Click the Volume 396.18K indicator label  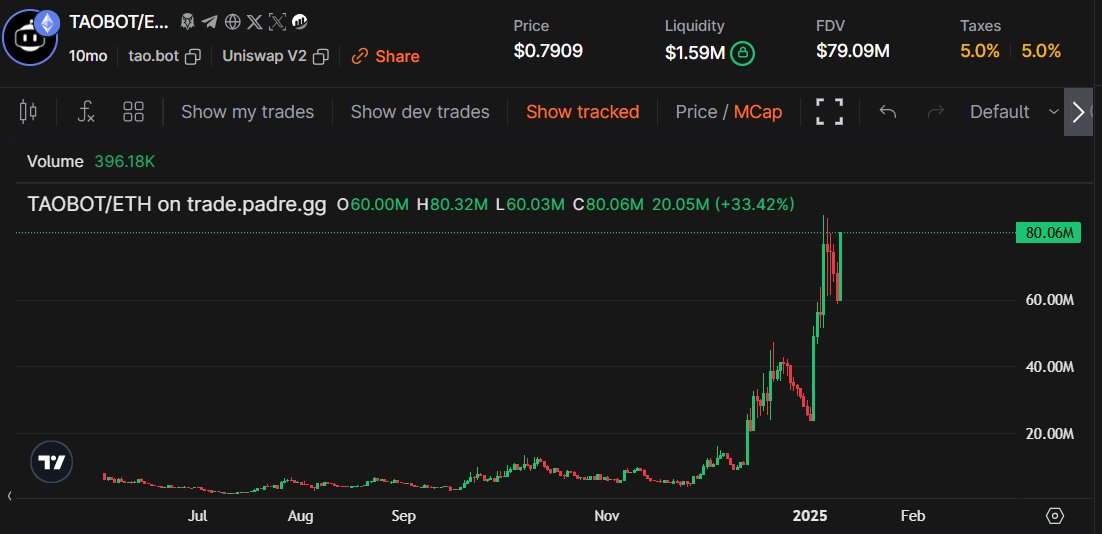click(91, 161)
